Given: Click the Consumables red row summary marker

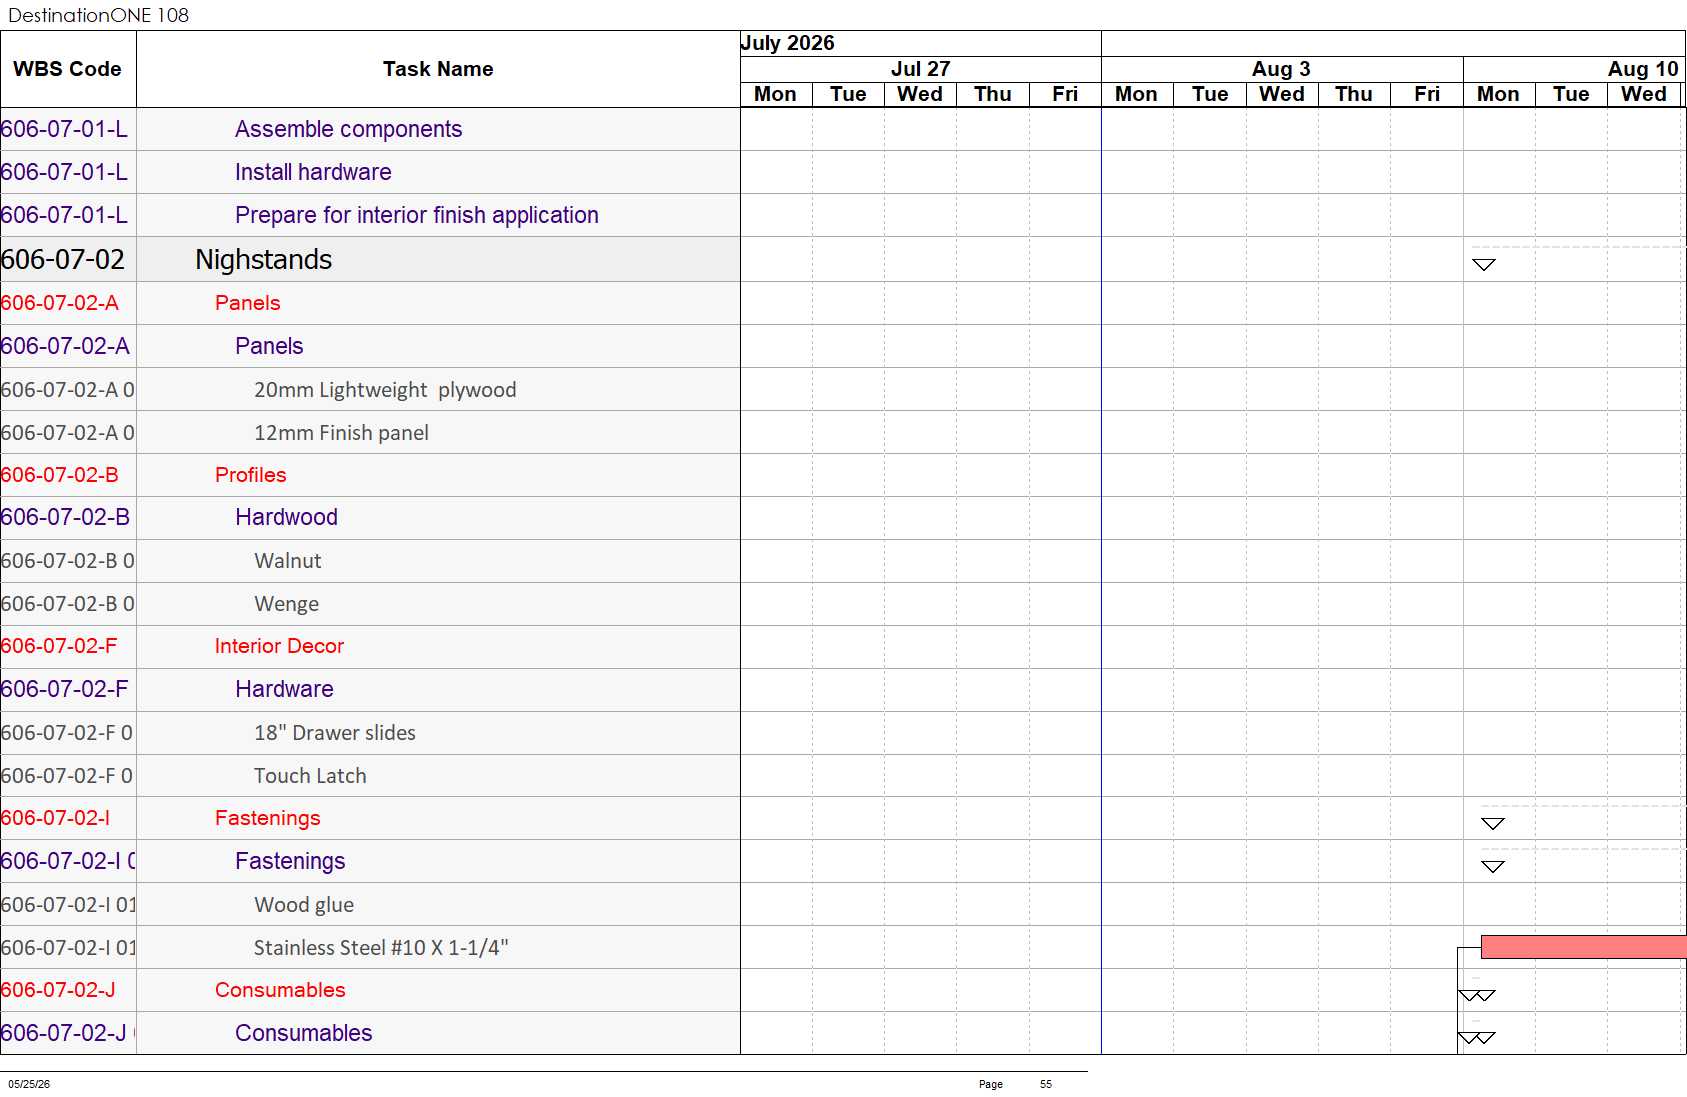Looking at the screenshot, I should click(x=1476, y=995).
